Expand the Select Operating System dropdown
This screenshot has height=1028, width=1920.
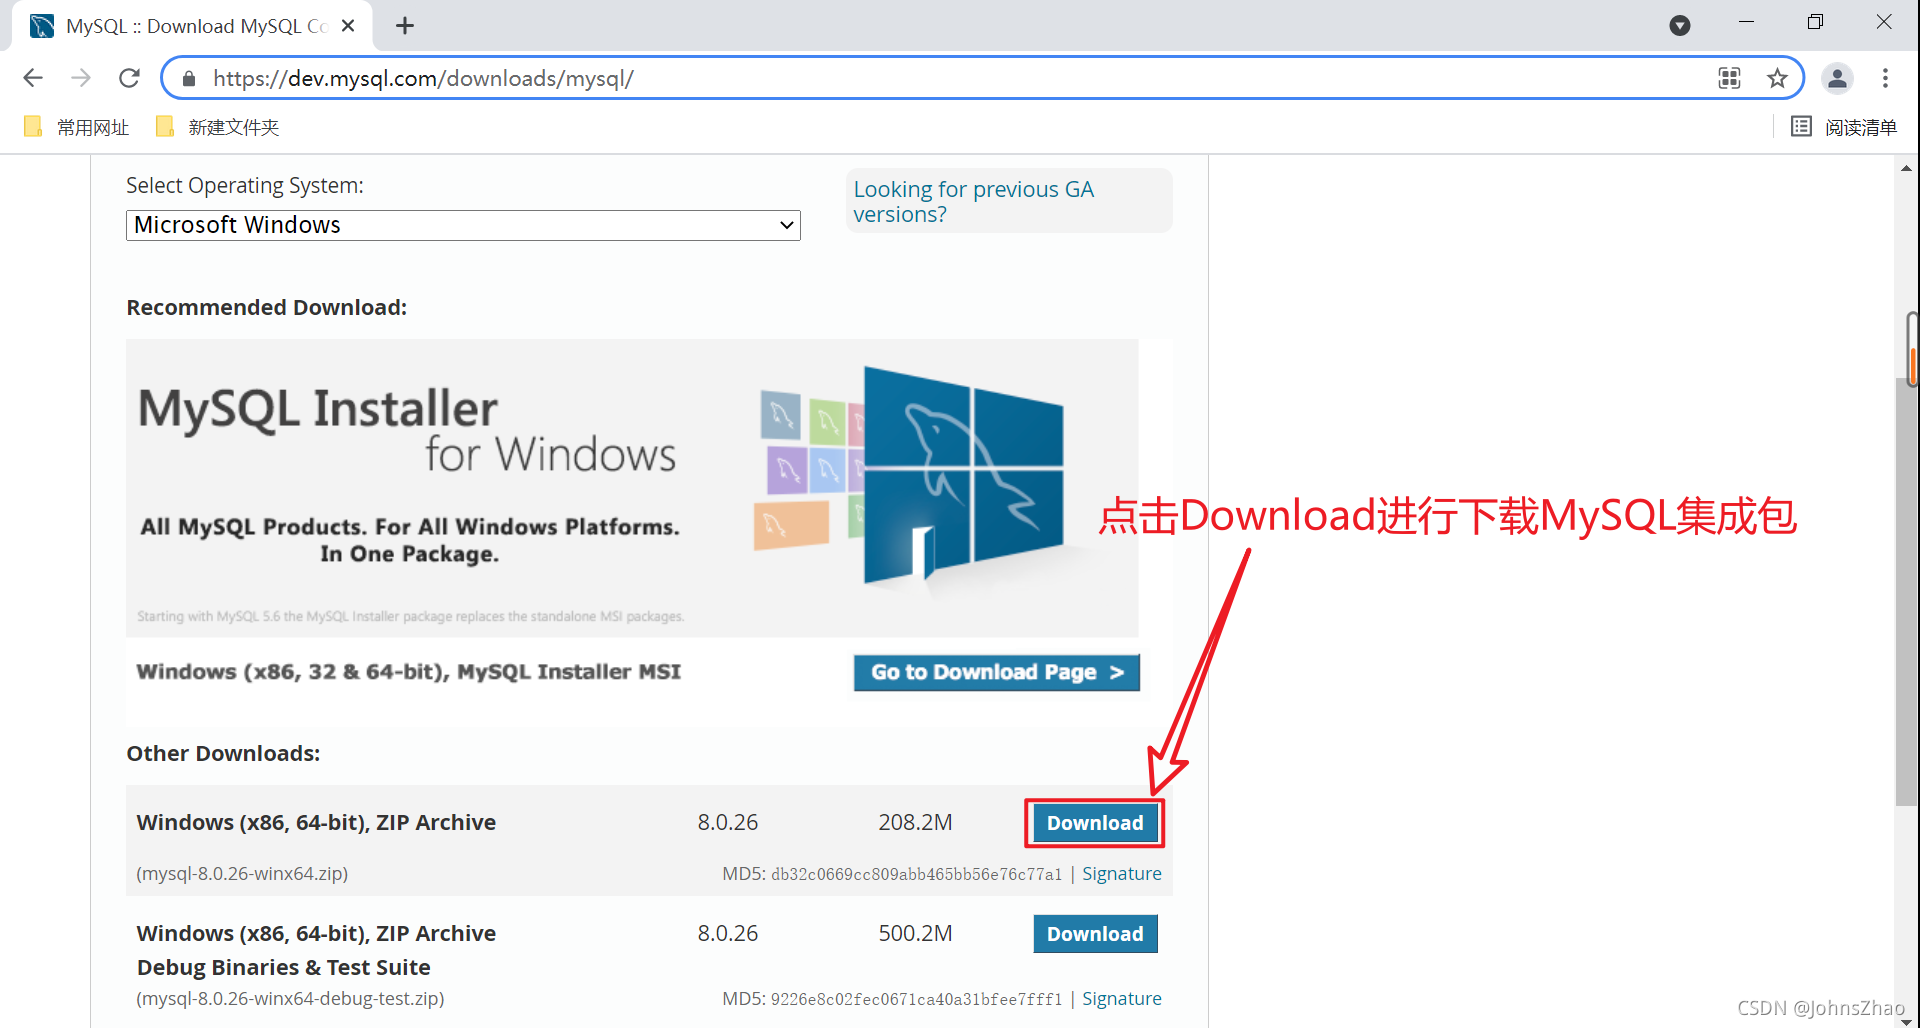(463, 225)
